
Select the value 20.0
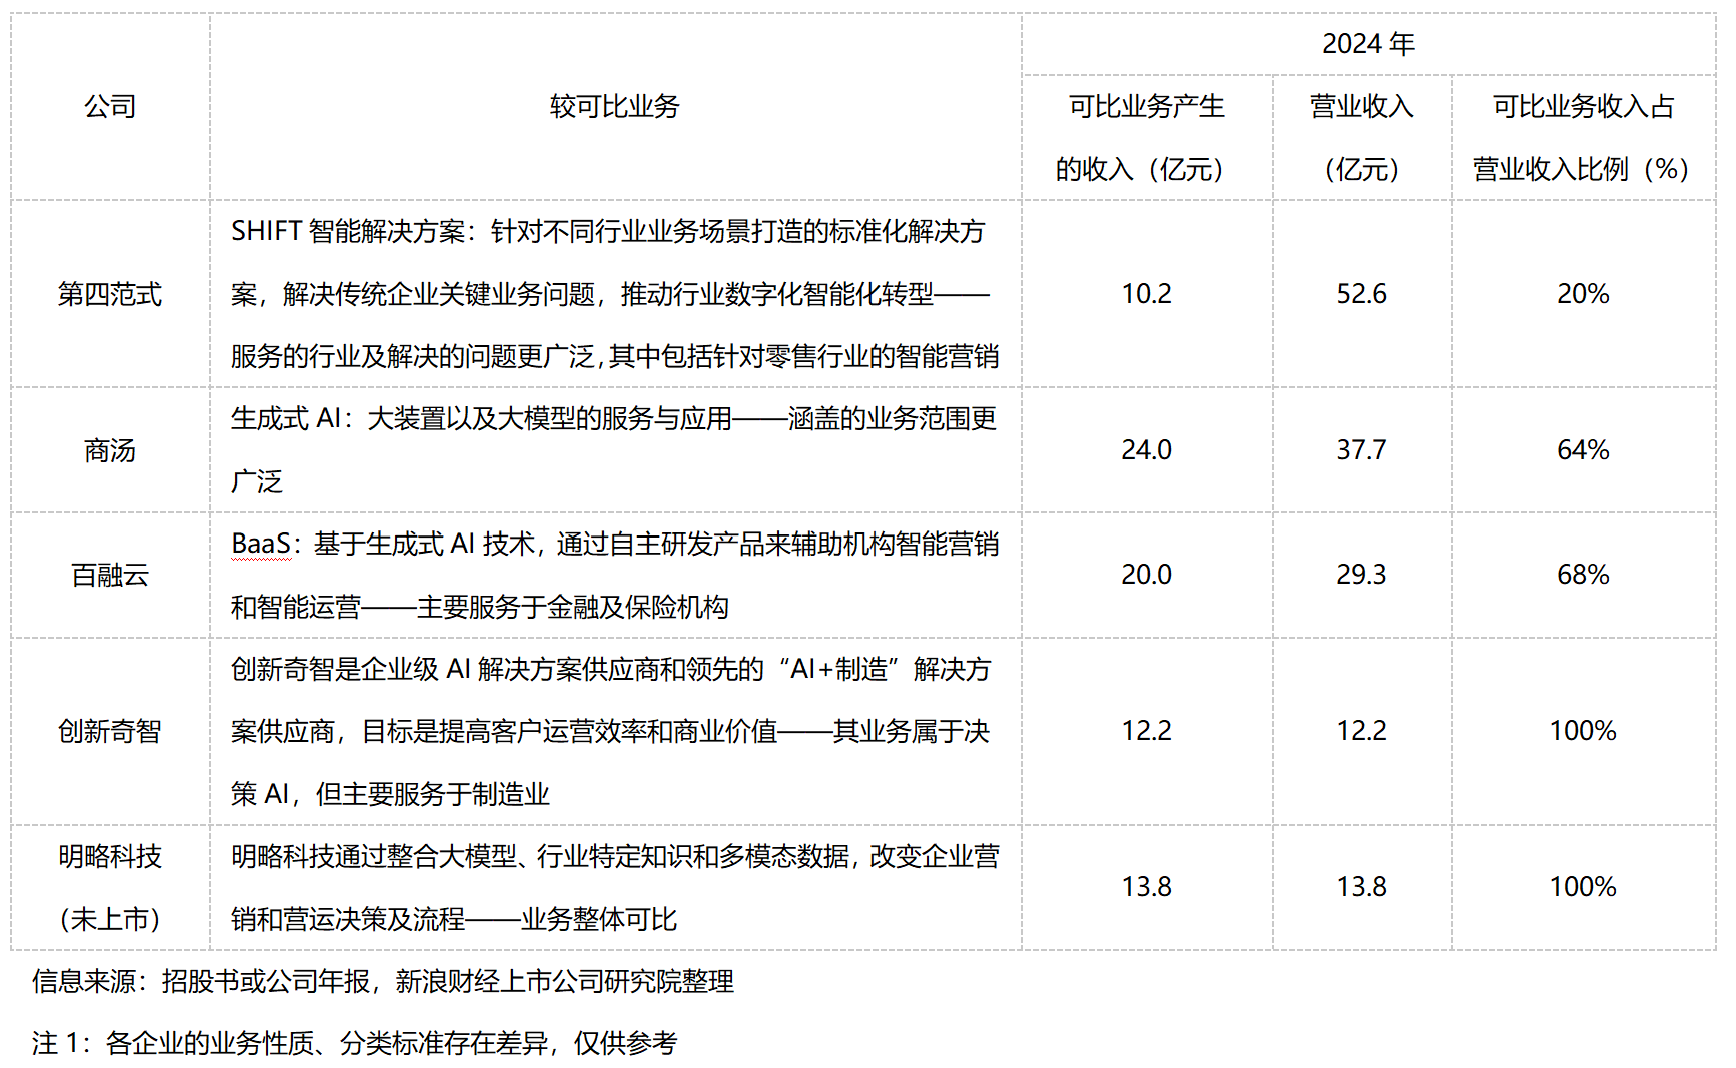[x=1146, y=575]
